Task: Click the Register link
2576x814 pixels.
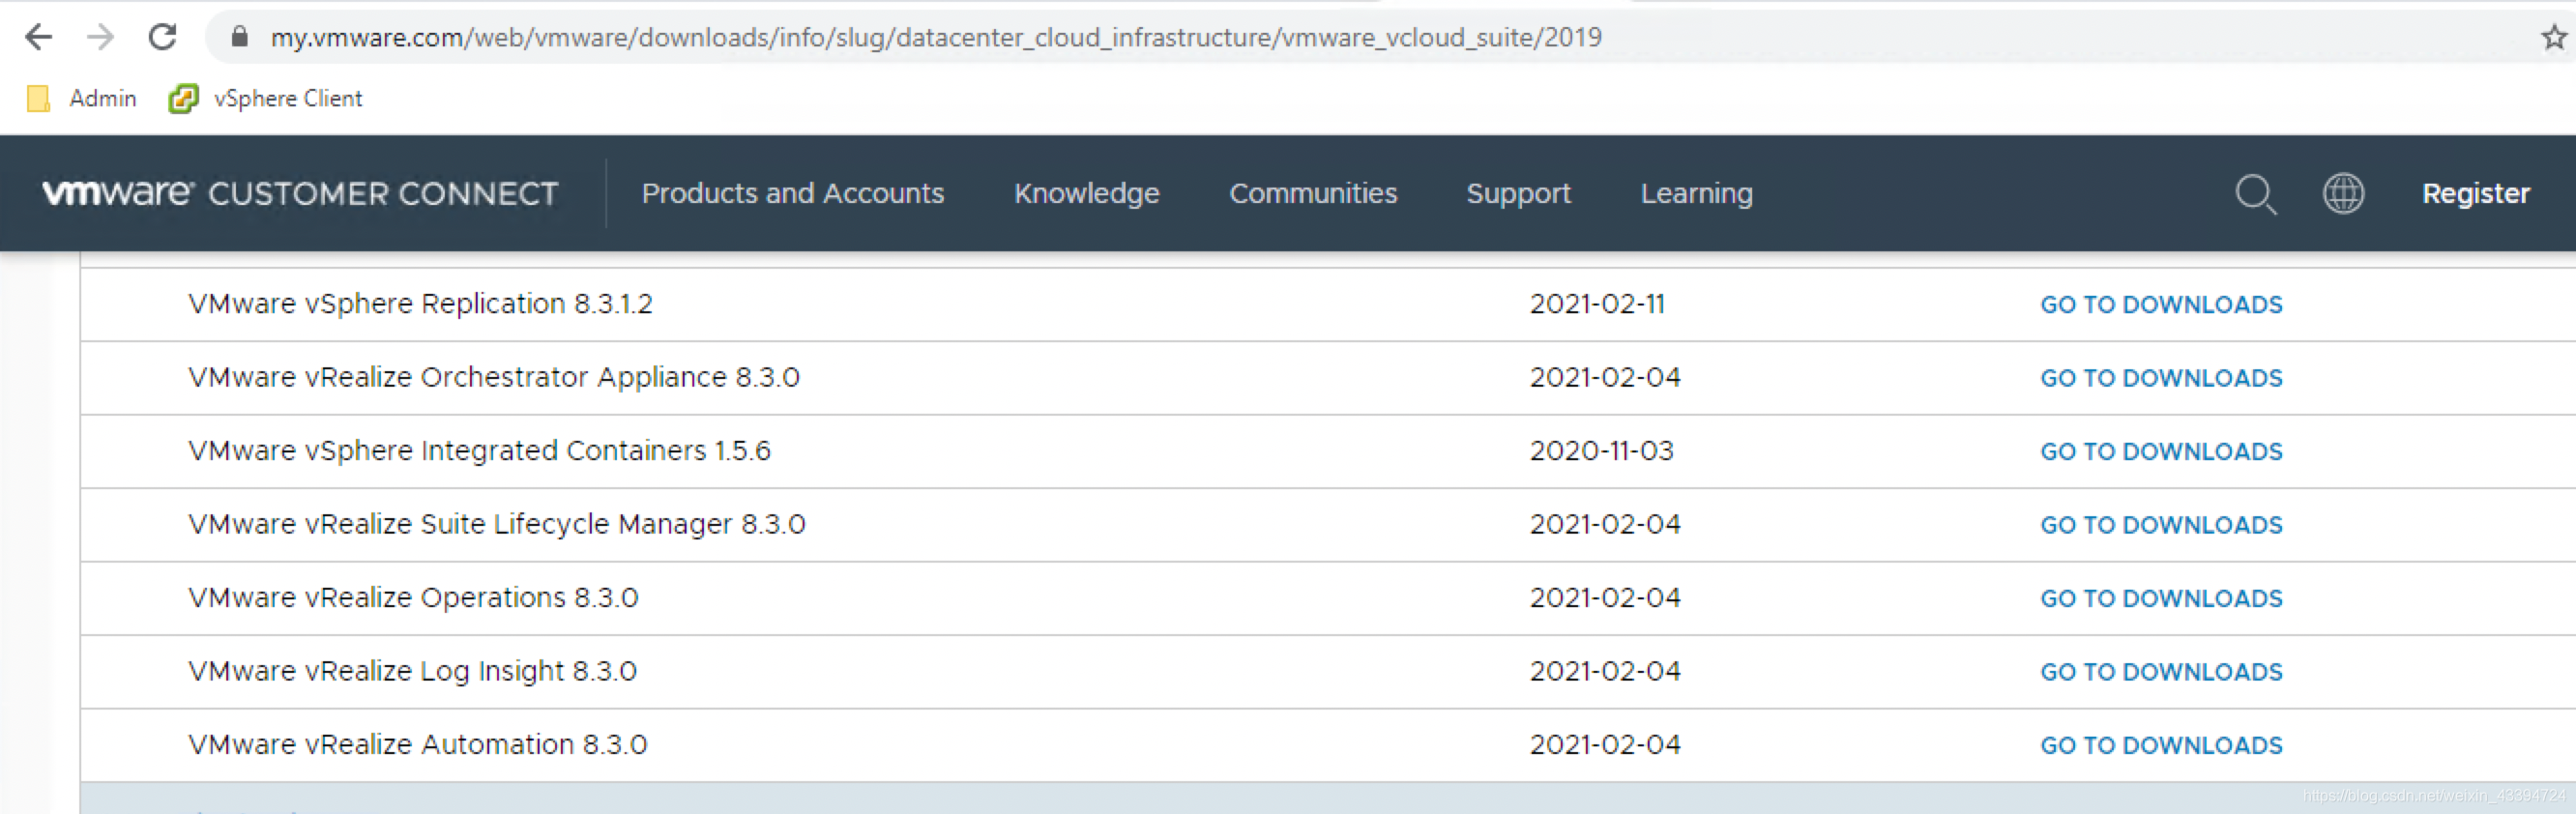Action: pos(2475,193)
